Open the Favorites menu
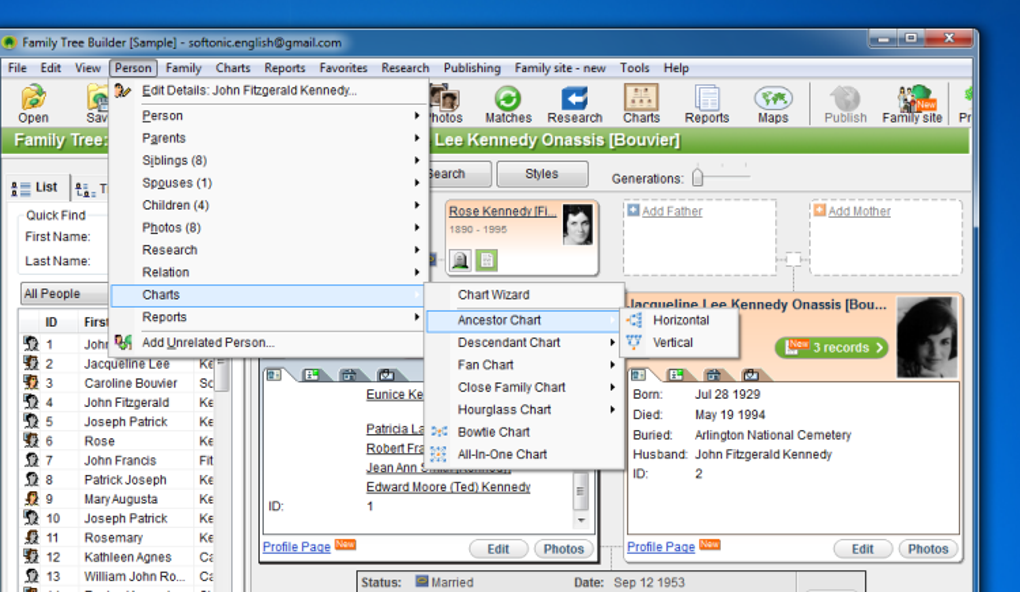Viewport: 1020px width, 592px height. pos(343,68)
